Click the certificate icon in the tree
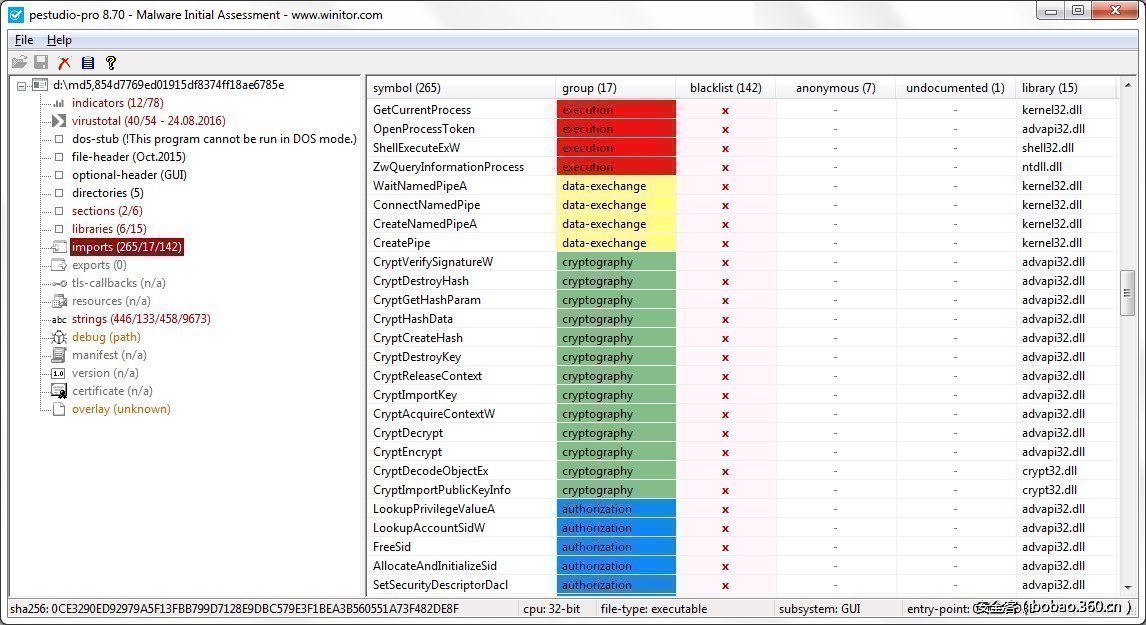This screenshot has height=625, width=1146. (59, 391)
